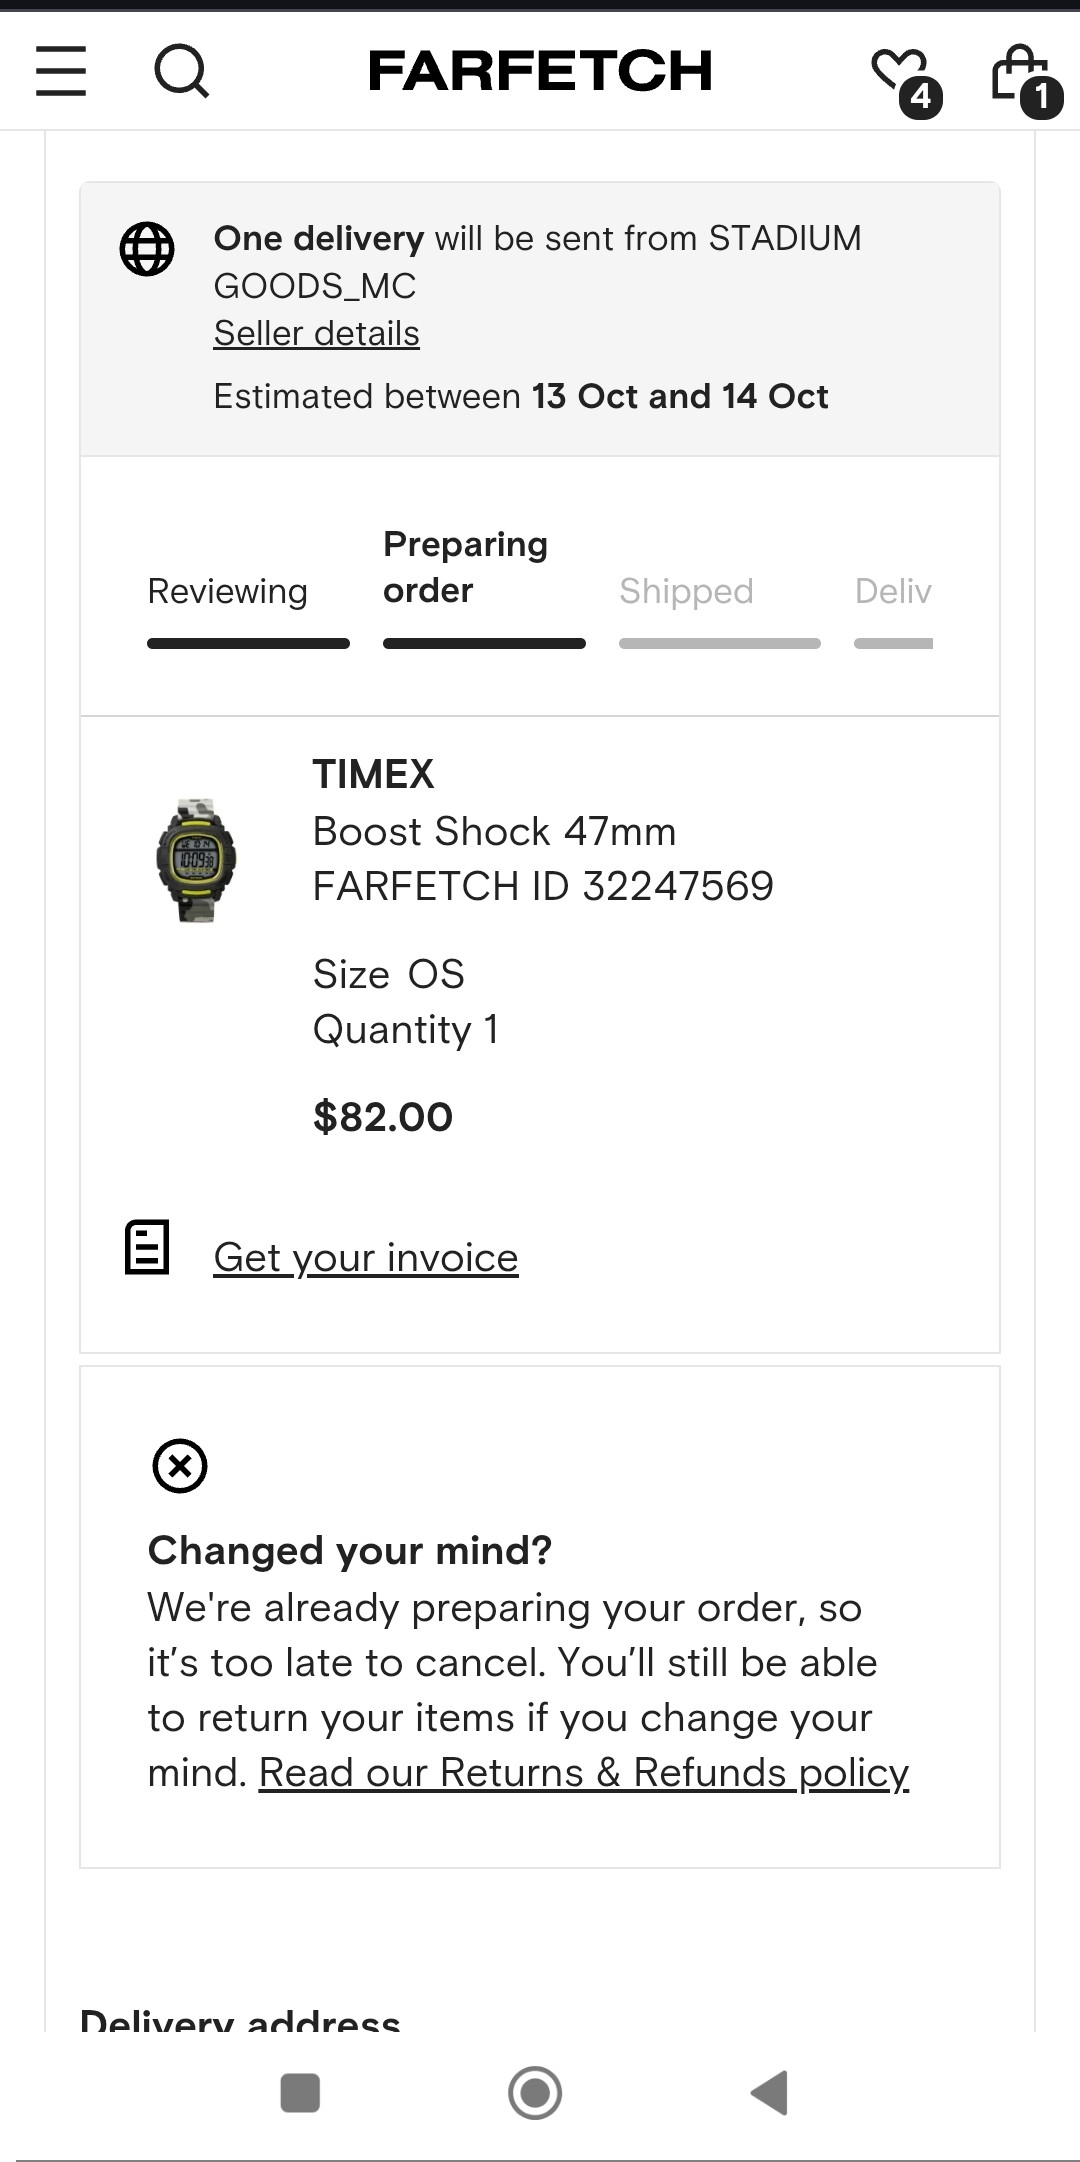Tap the search magnifier icon
The image size is (1080, 2162).
[x=181, y=71]
